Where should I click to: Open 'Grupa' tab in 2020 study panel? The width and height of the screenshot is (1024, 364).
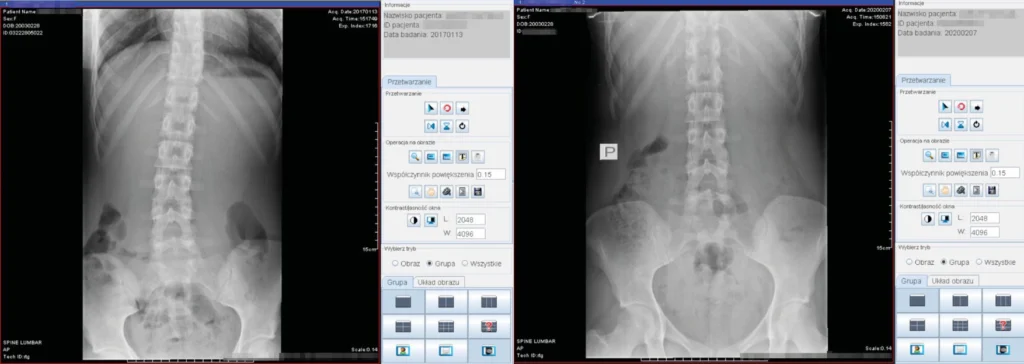pos(911,280)
